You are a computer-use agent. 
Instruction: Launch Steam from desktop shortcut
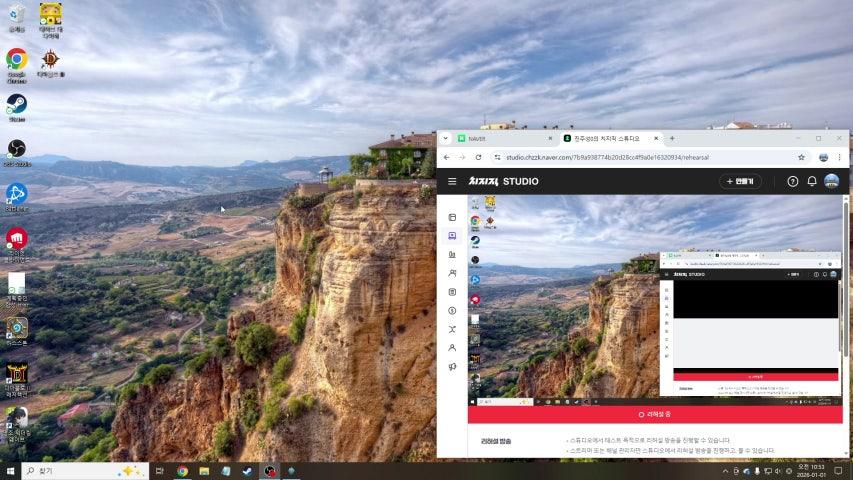coord(17,107)
